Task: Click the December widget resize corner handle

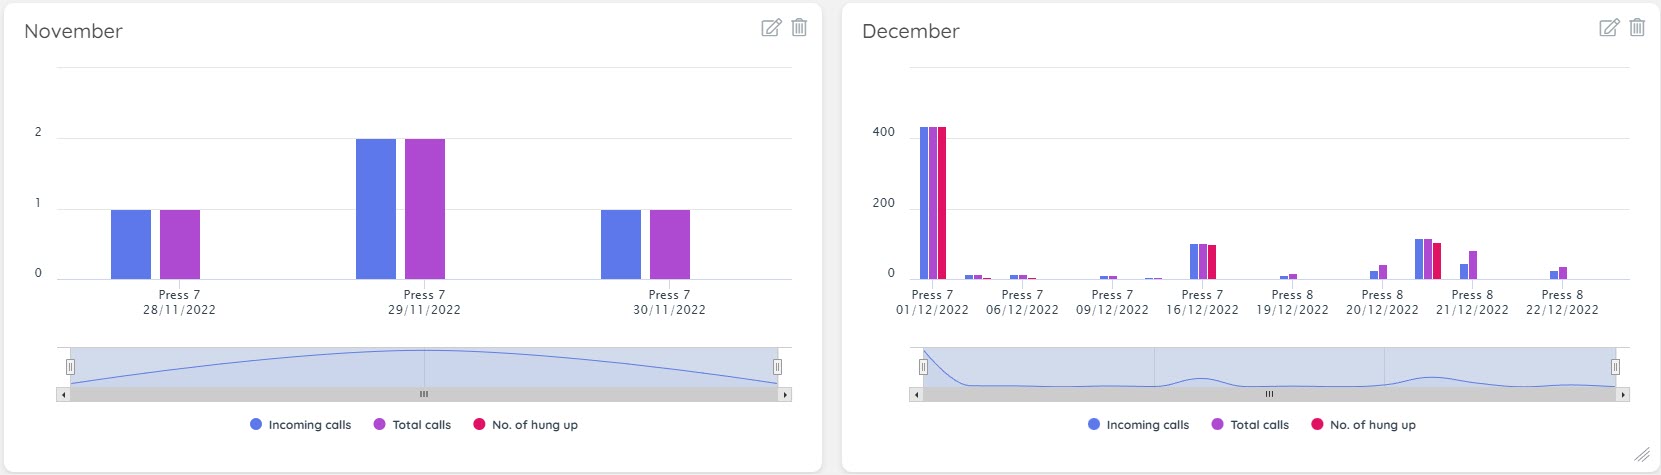Action: (x=1641, y=454)
